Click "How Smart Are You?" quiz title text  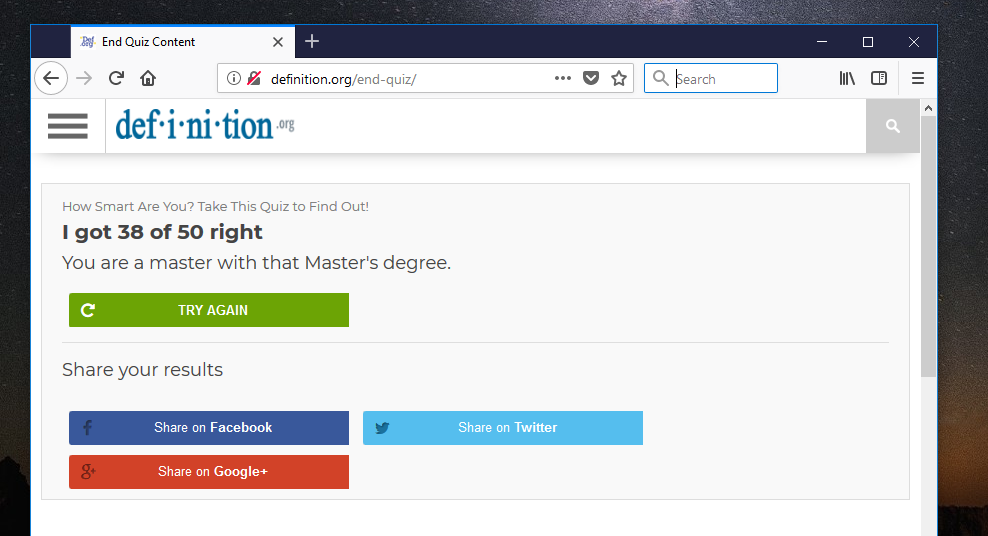[x=215, y=207]
